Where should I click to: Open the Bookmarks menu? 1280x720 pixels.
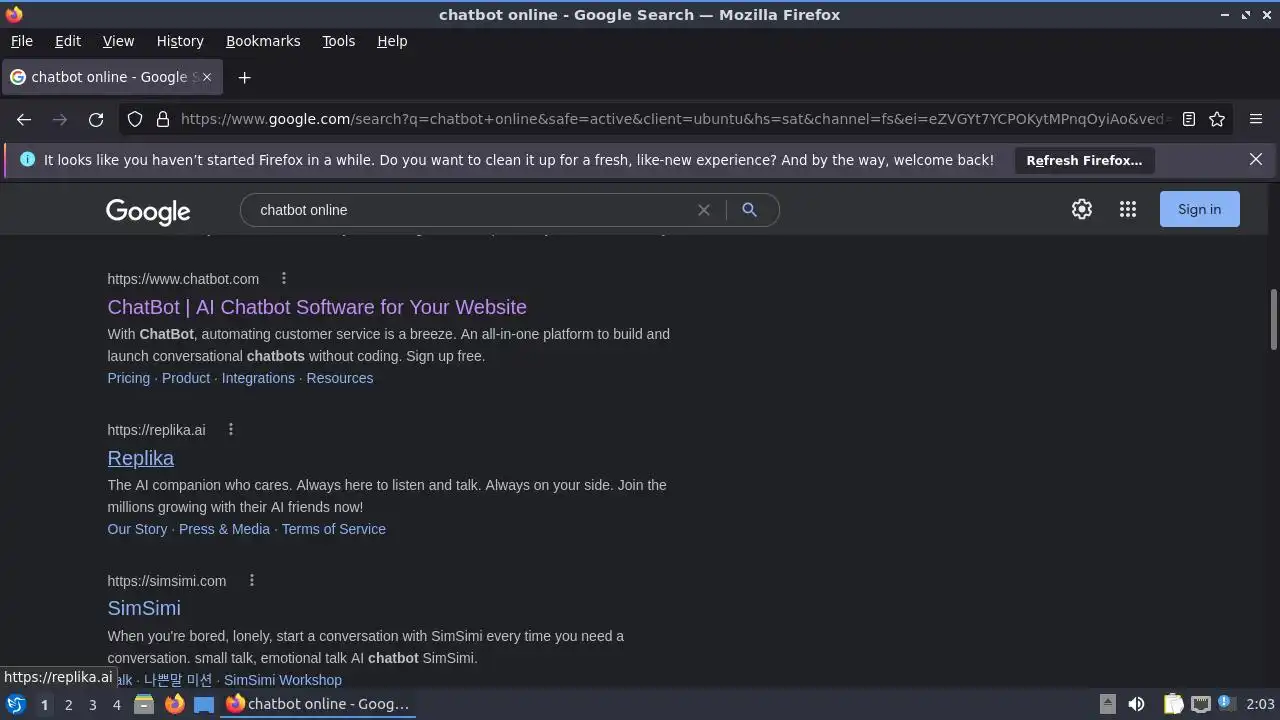(263, 41)
